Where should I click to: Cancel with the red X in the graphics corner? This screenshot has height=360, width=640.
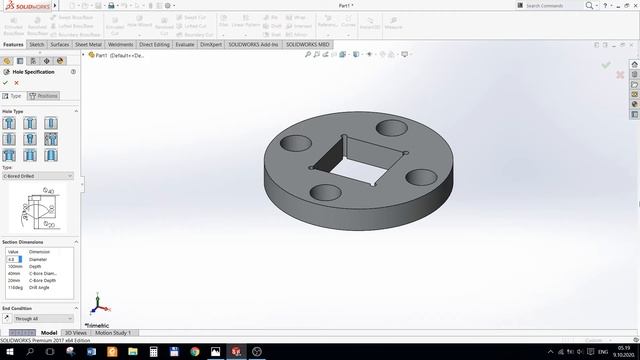click(x=620, y=75)
